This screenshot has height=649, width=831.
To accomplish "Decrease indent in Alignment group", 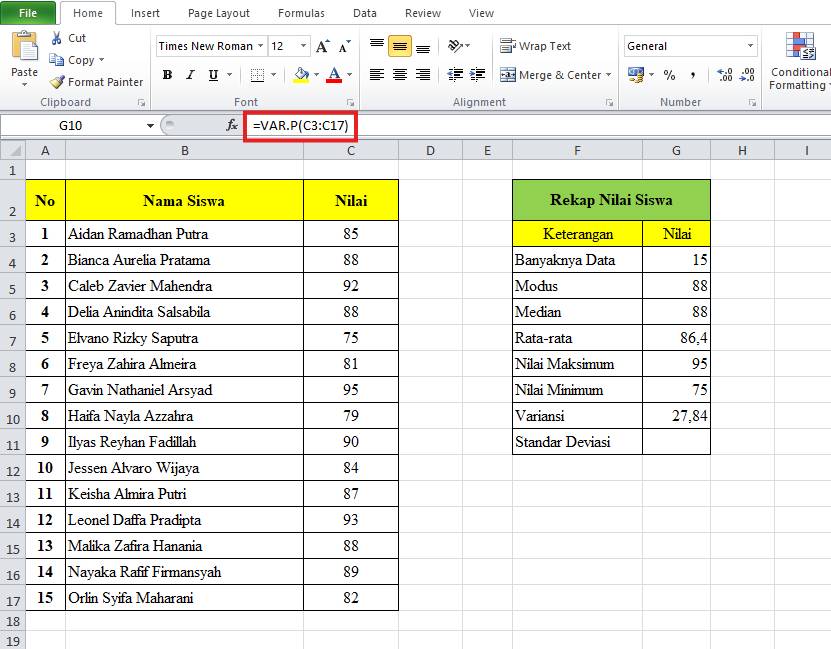I will click(x=455, y=75).
